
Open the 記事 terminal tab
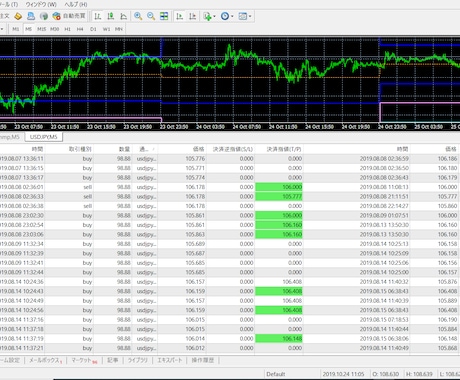[x=113, y=360]
